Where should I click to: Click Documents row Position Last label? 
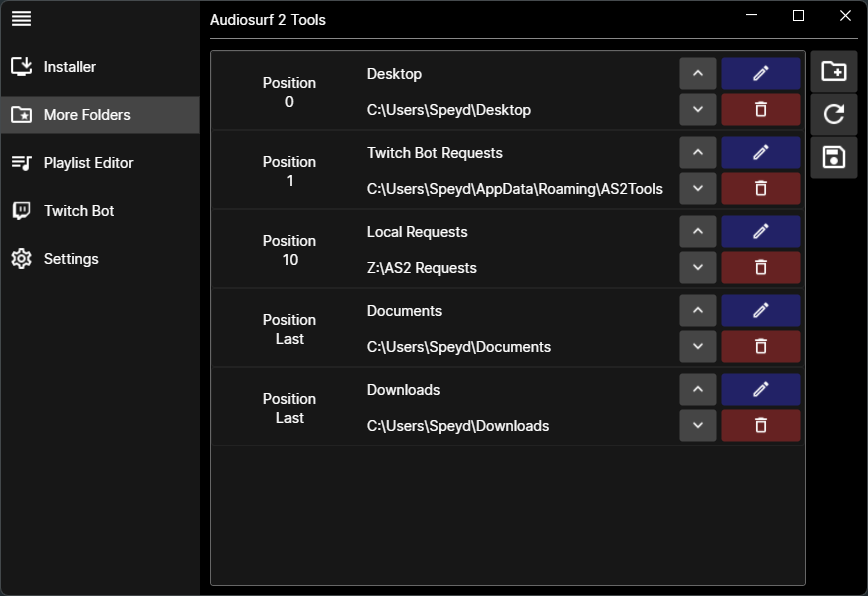coord(289,330)
